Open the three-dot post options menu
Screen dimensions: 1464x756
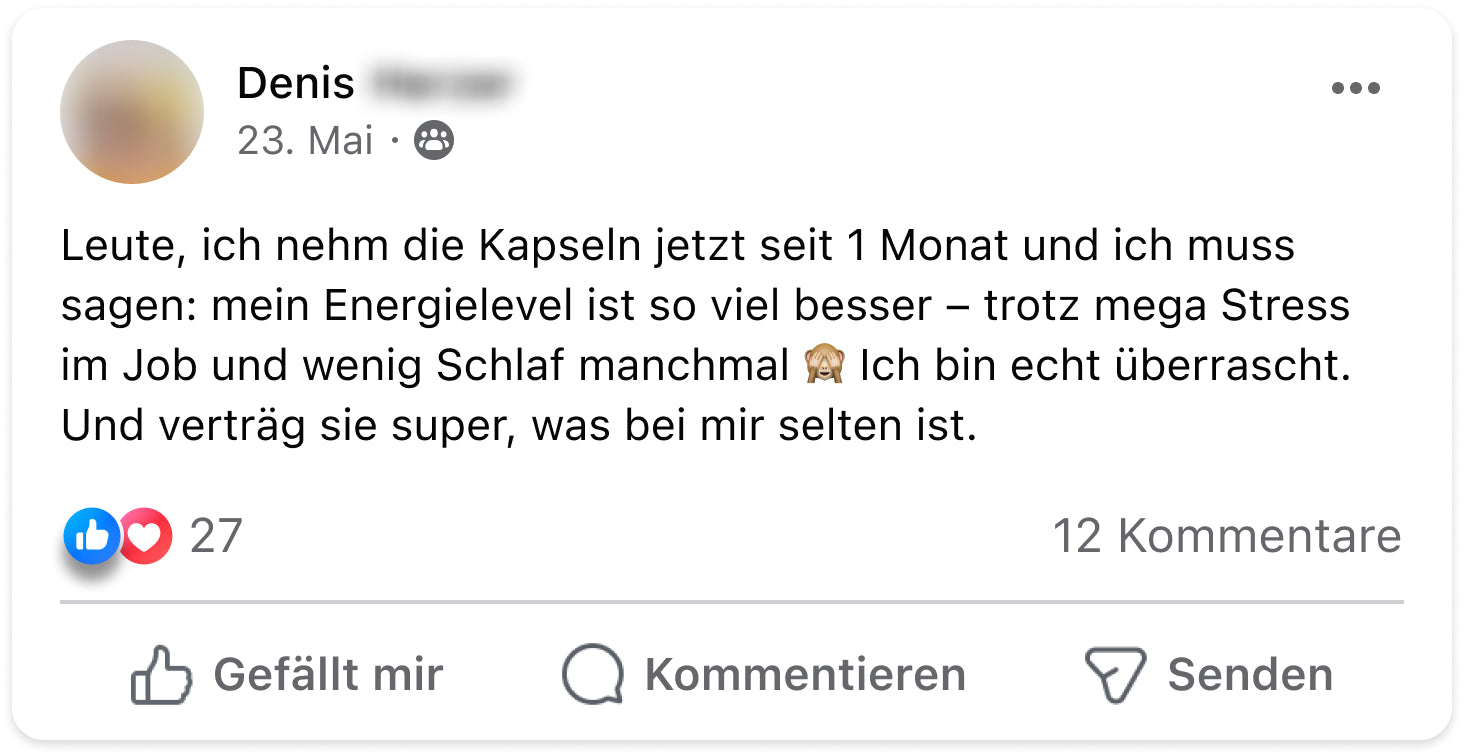coord(1355,89)
